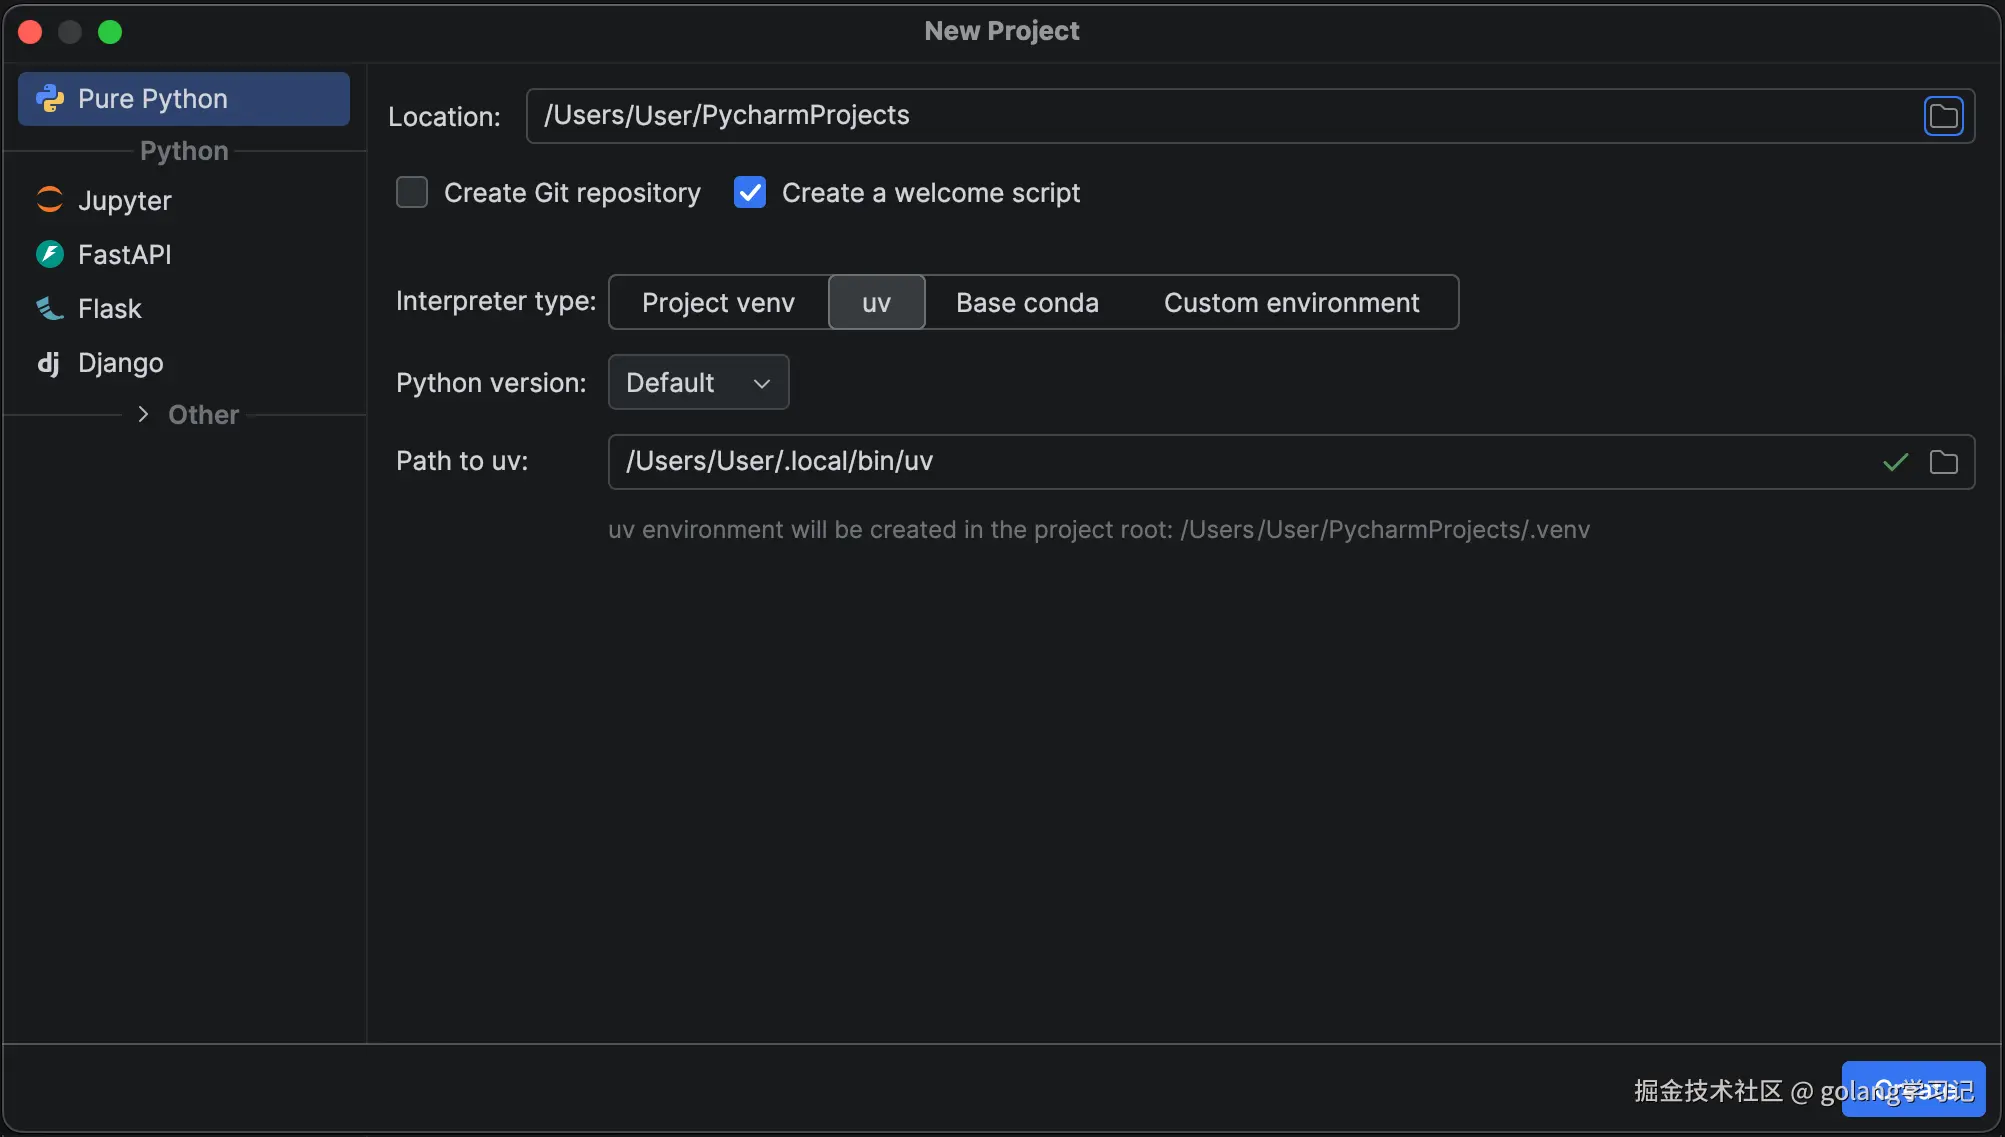Expand the Other project types section
Image resolution: width=2005 pixels, height=1137 pixels.
143,414
